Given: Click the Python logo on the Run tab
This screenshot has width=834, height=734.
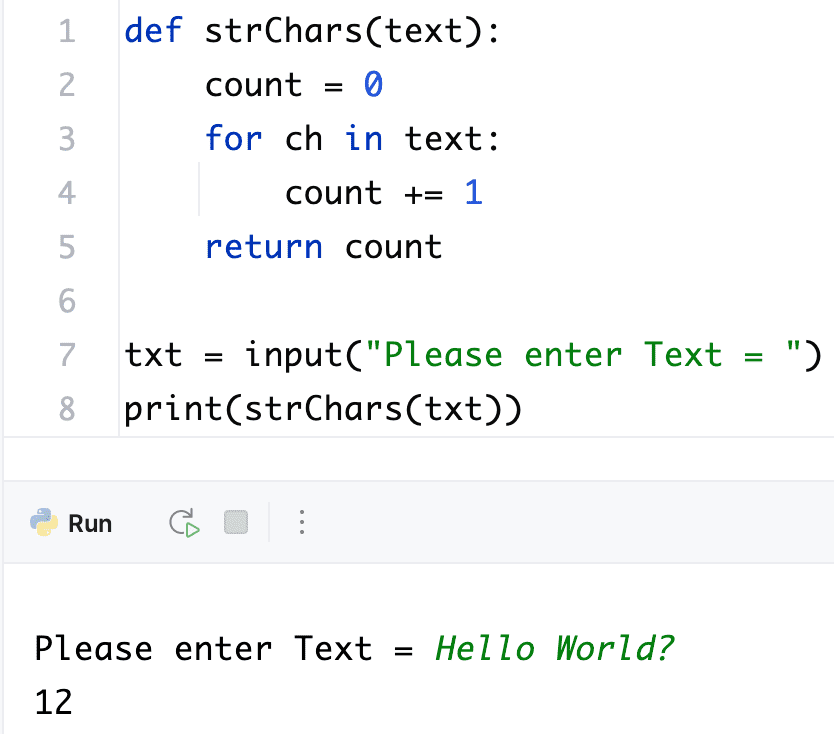Looking at the screenshot, I should click(x=42, y=522).
